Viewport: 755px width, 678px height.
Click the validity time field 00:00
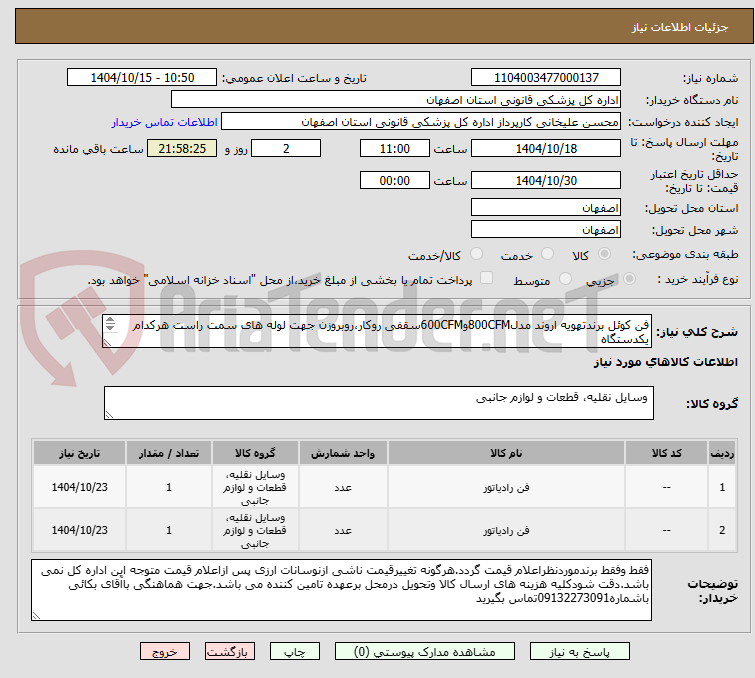[x=394, y=180]
